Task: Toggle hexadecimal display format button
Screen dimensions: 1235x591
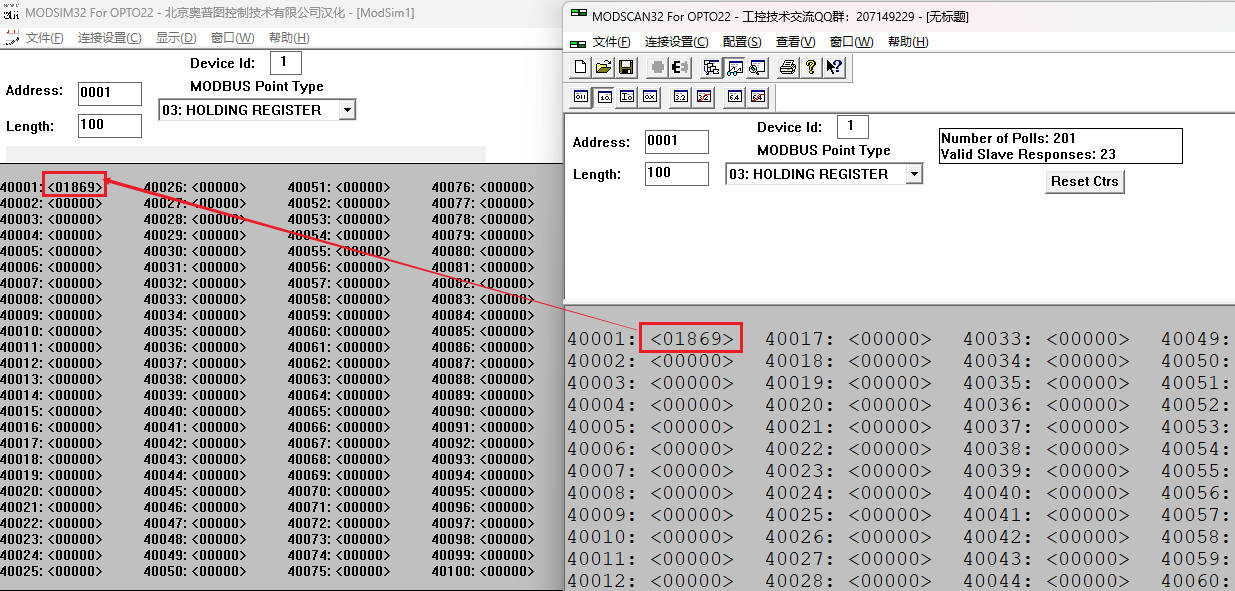Action: tap(650, 97)
